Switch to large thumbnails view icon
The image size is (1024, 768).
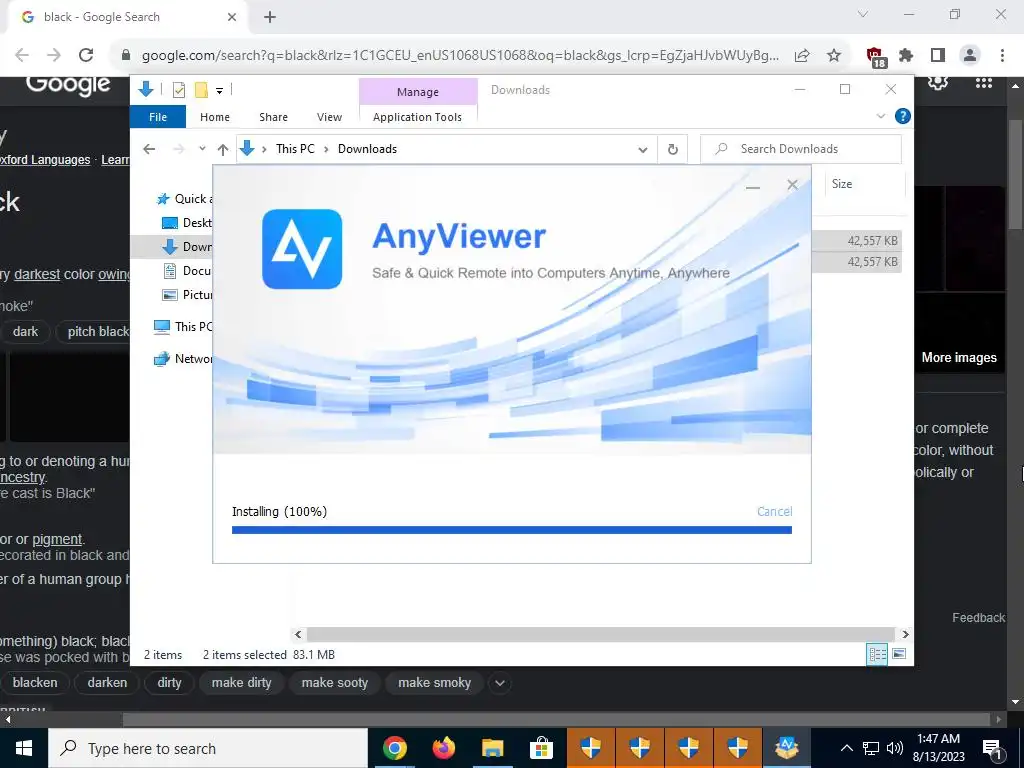pyautogui.click(x=899, y=654)
